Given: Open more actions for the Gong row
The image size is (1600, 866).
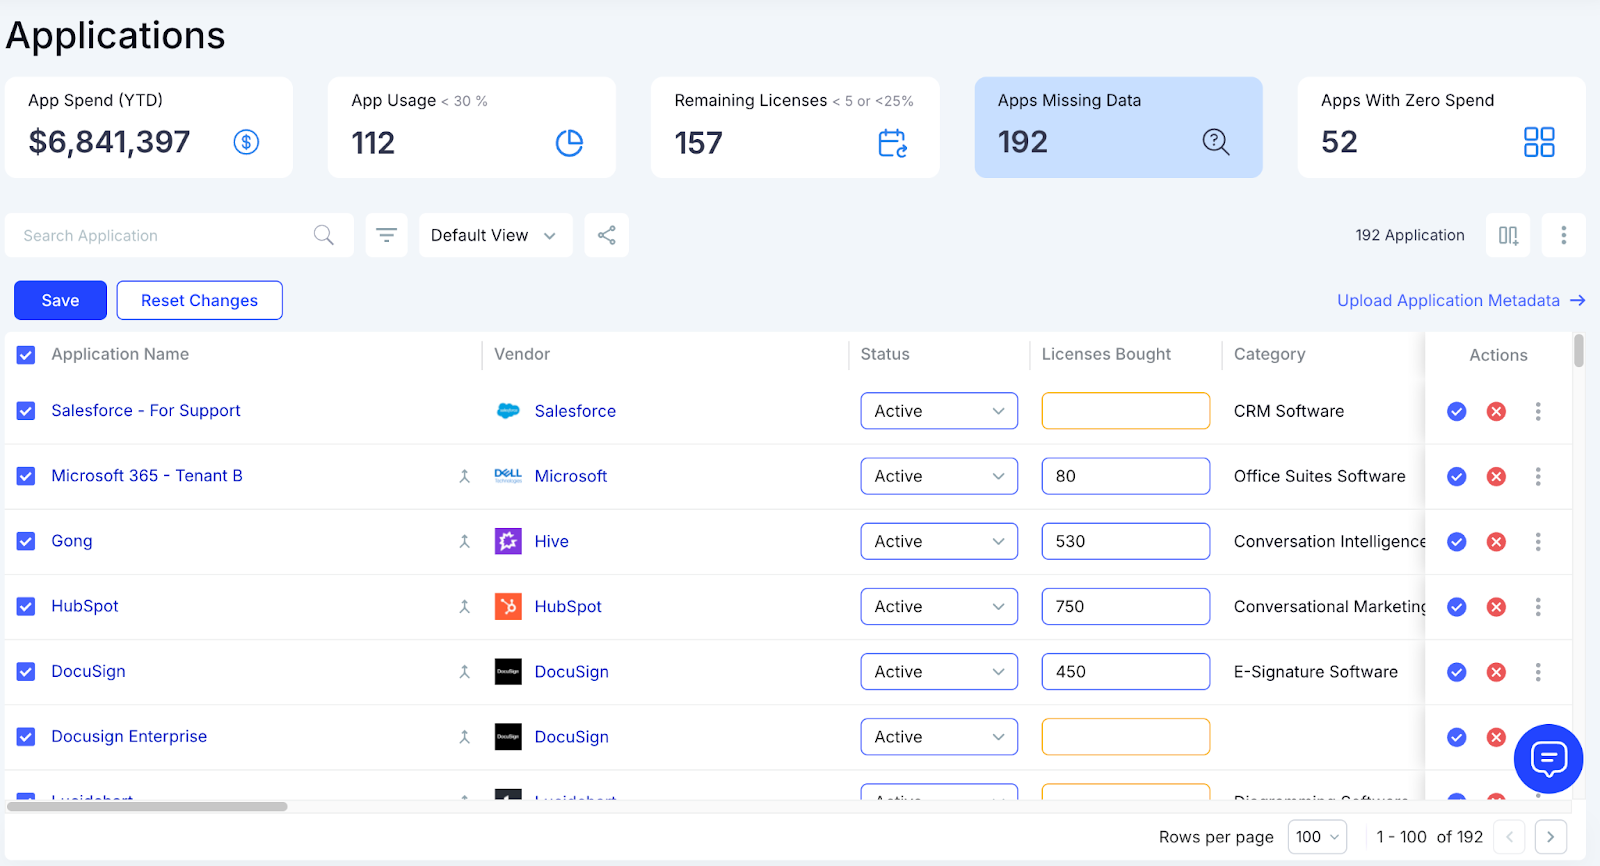Looking at the screenshot, I should pyautogui.click(x=1538, y=541).
